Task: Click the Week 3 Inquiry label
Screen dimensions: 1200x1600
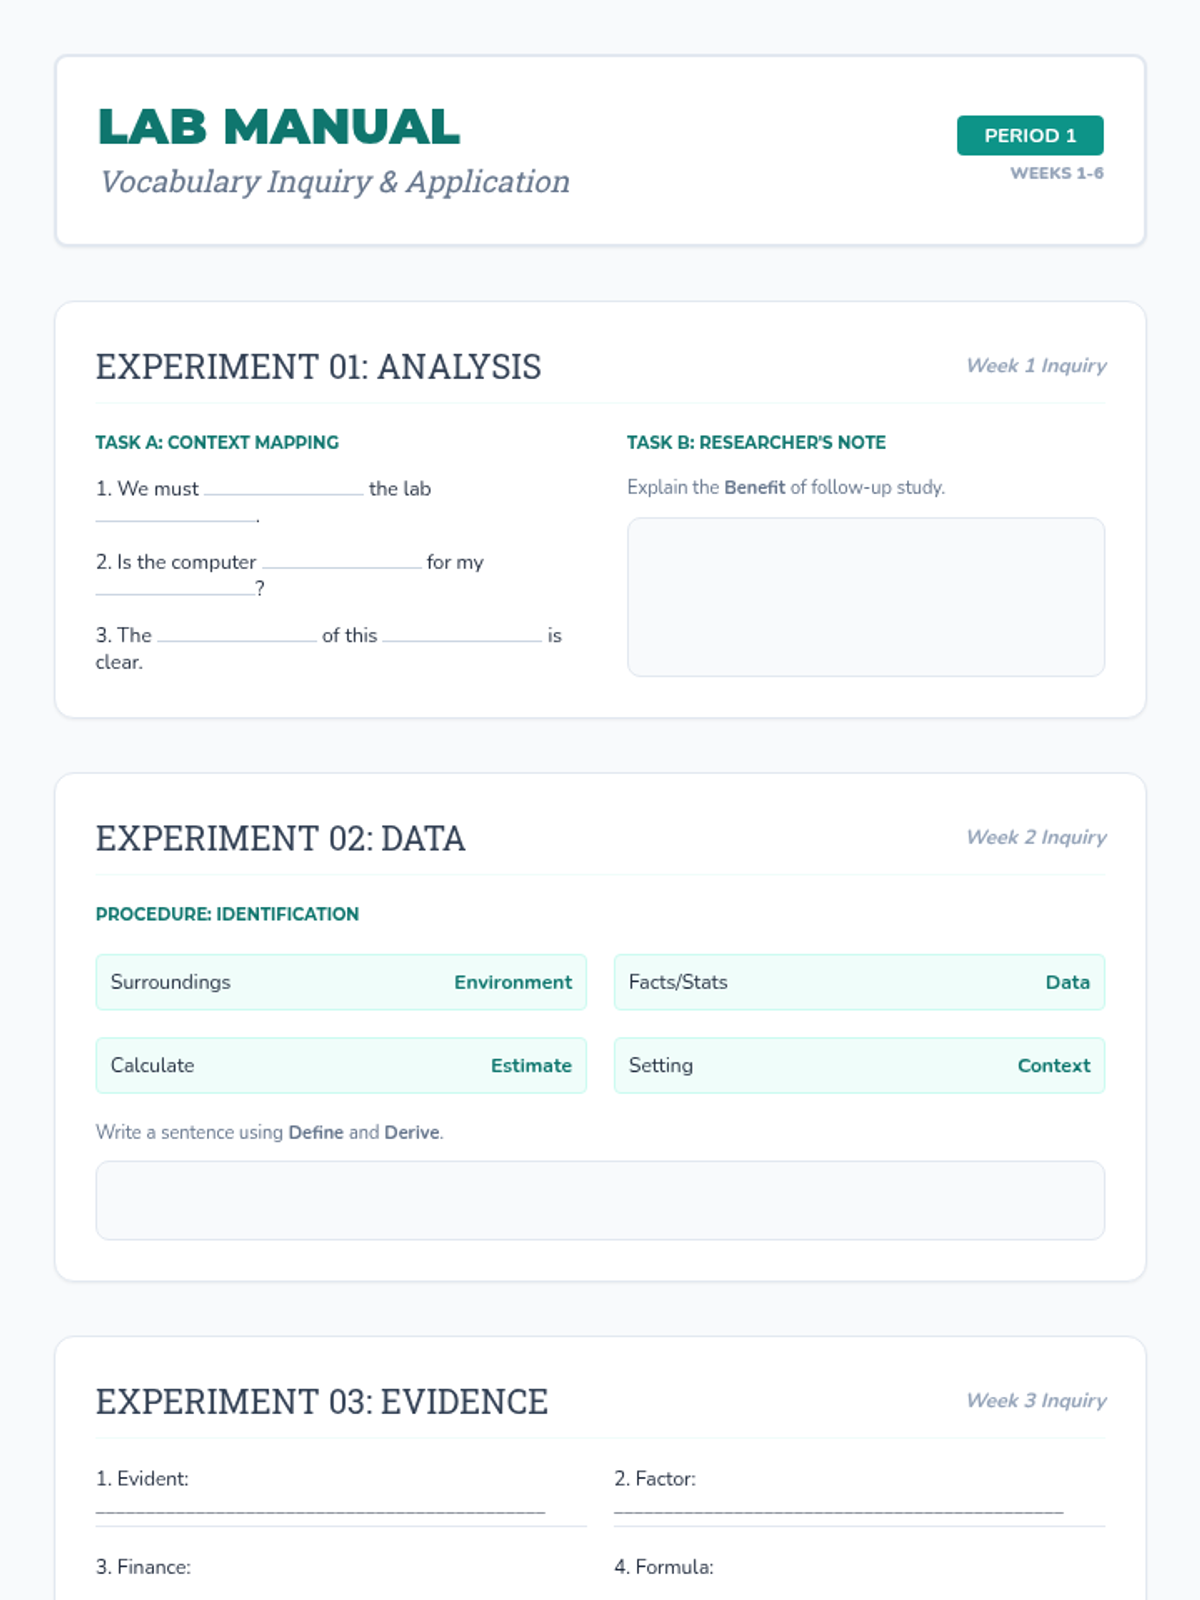Action: coord(1036,1401)
